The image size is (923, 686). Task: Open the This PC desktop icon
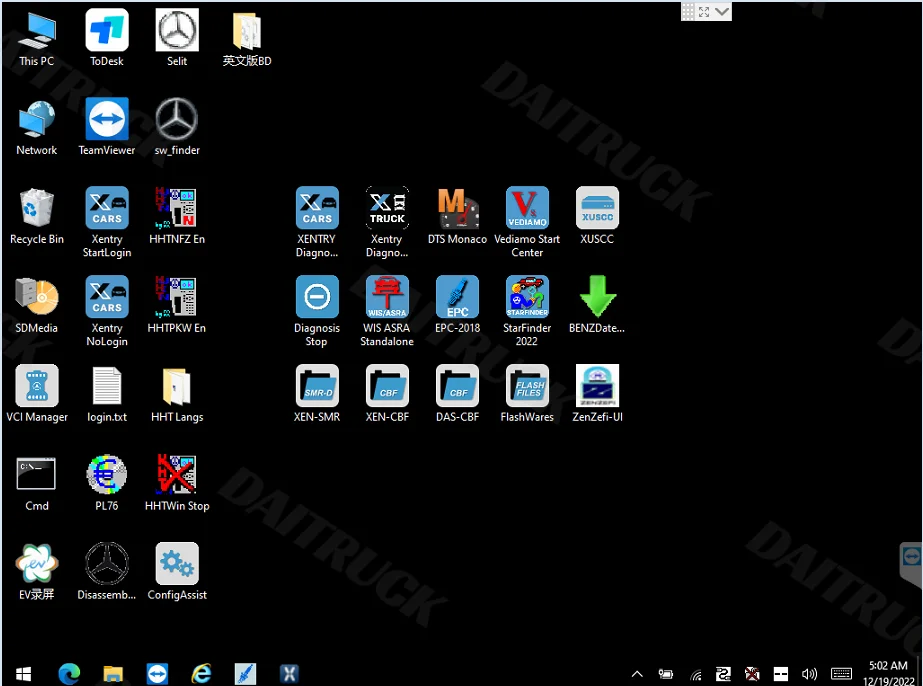coord(36,38)
